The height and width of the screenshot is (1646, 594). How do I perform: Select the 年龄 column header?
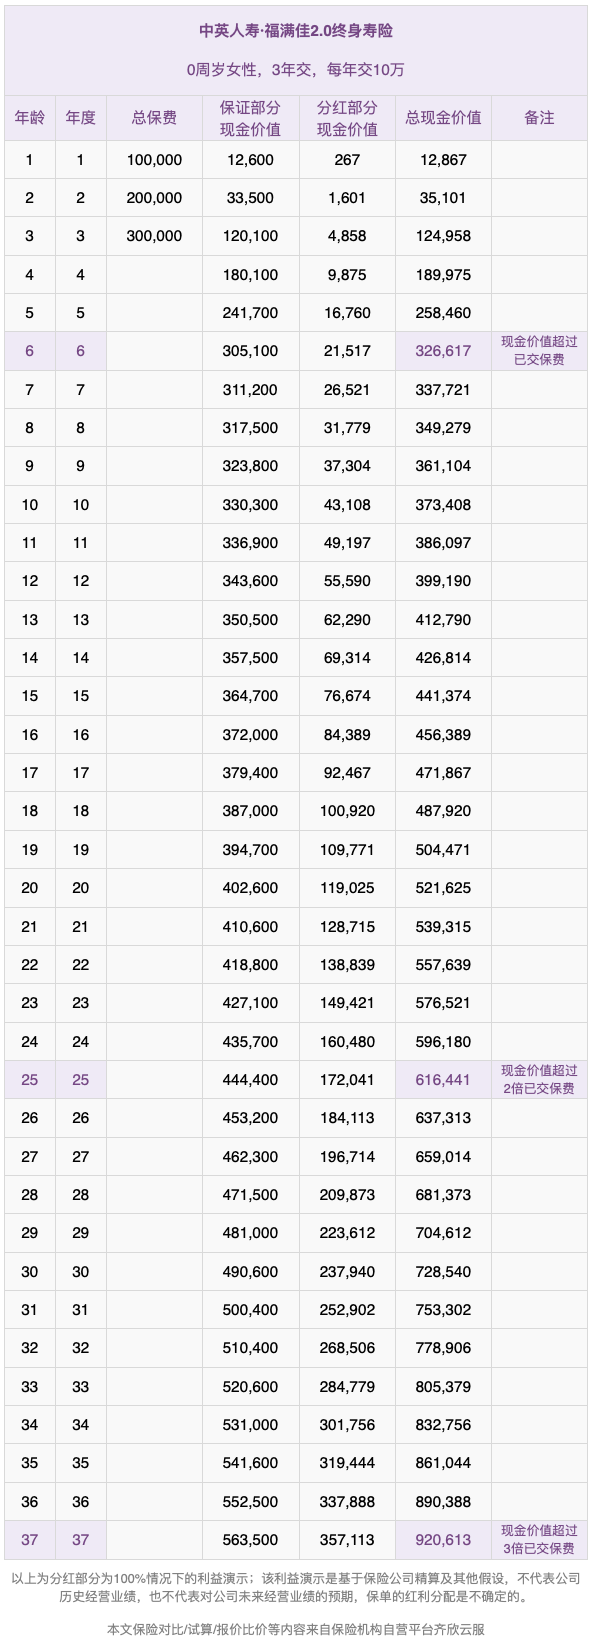pos(30,118)
